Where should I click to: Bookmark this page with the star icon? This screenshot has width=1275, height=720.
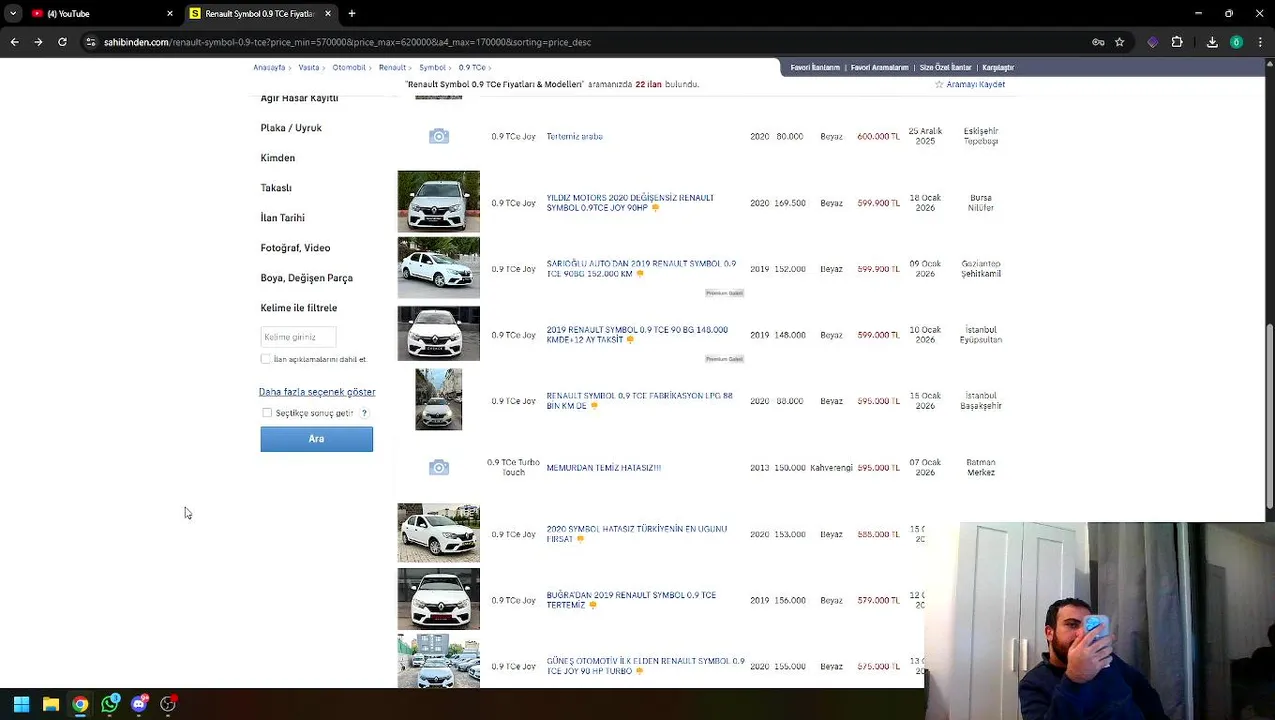(x=1119, y=42)
